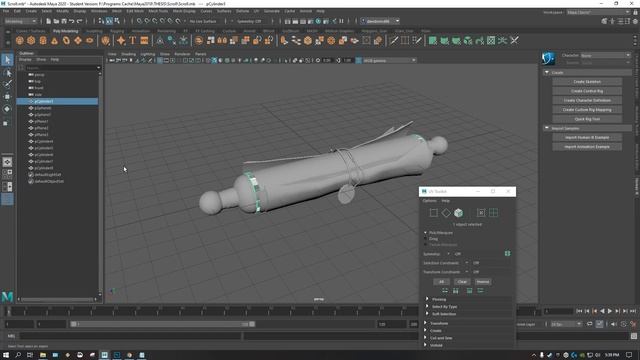The width and height of the screenshot is (640, 360).
Task: Click the timeline current frame marker
Action: click(x=8, y=311)
